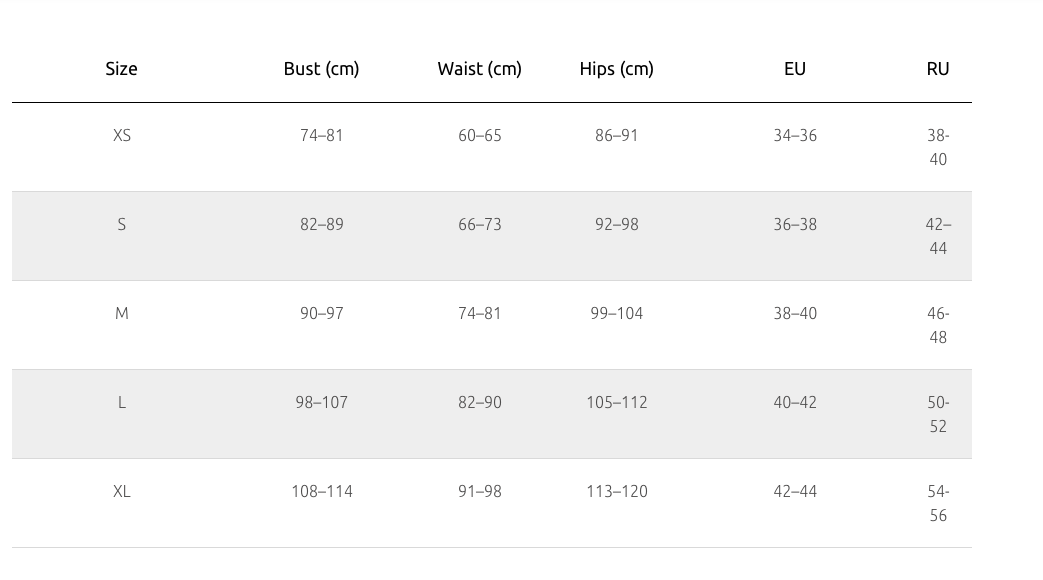Click the RU column header

pyautogui.click(x=938, y=69)
